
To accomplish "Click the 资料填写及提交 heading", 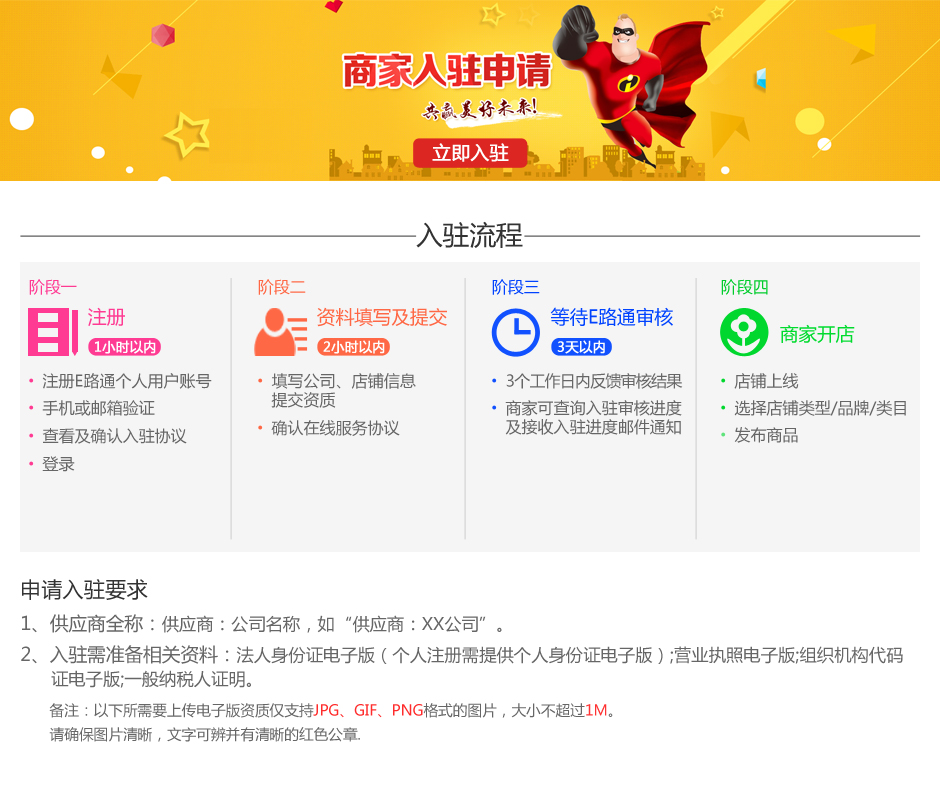I will (x=382, y=317).
